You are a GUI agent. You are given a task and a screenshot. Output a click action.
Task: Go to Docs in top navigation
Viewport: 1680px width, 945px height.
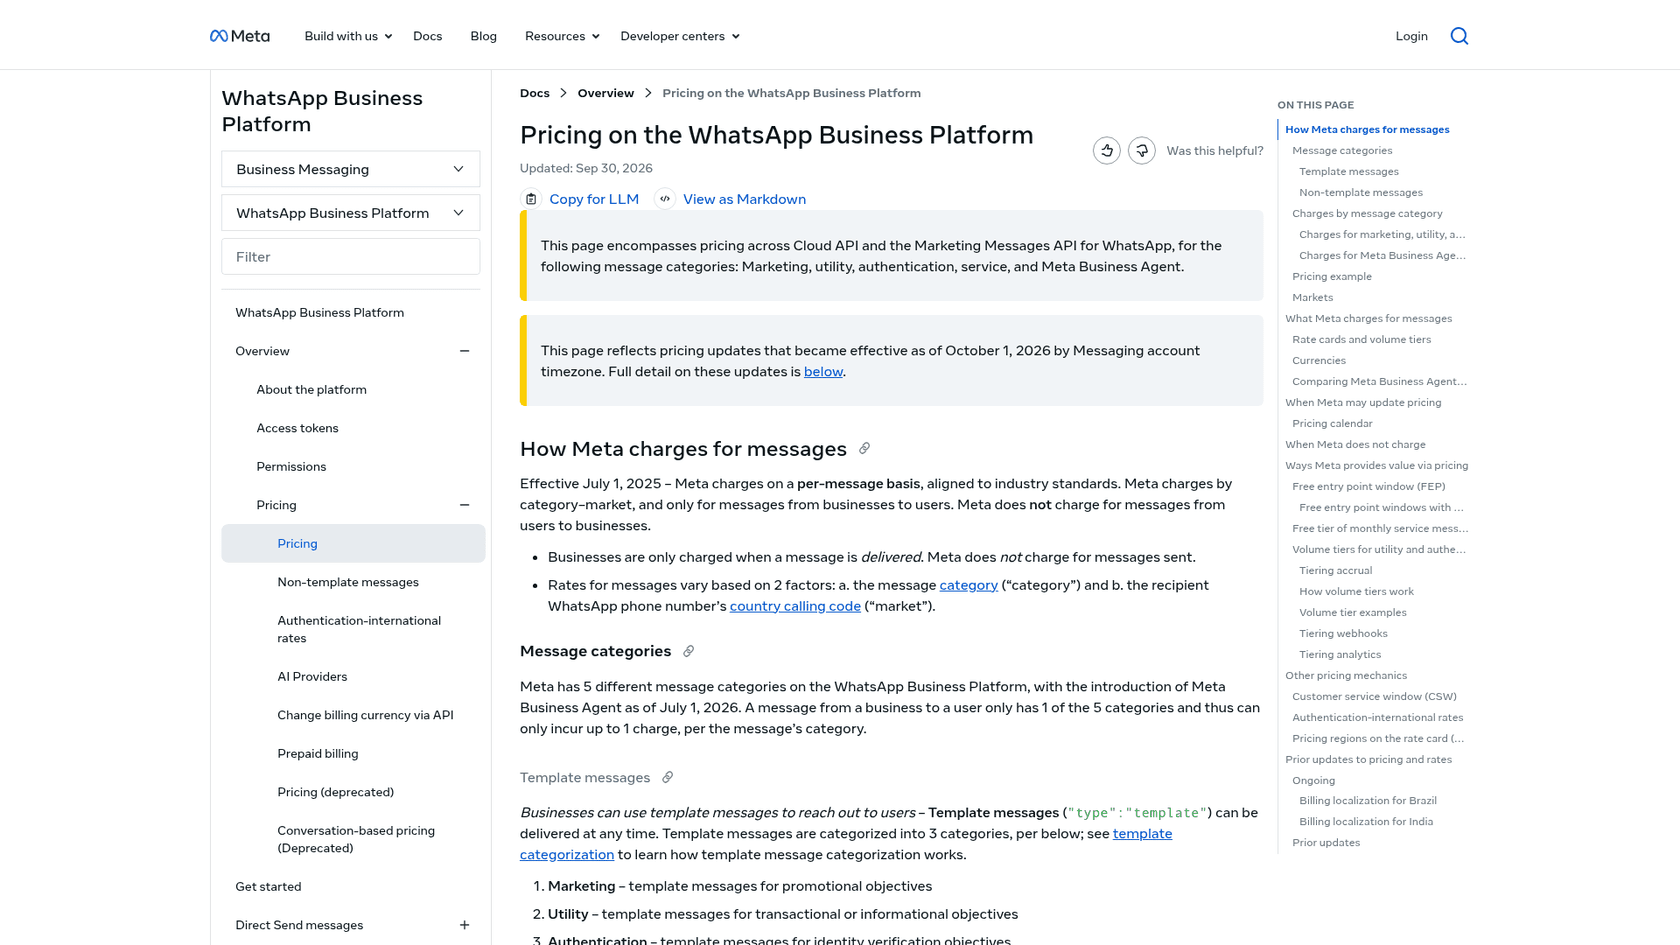[x=427, y=36]
